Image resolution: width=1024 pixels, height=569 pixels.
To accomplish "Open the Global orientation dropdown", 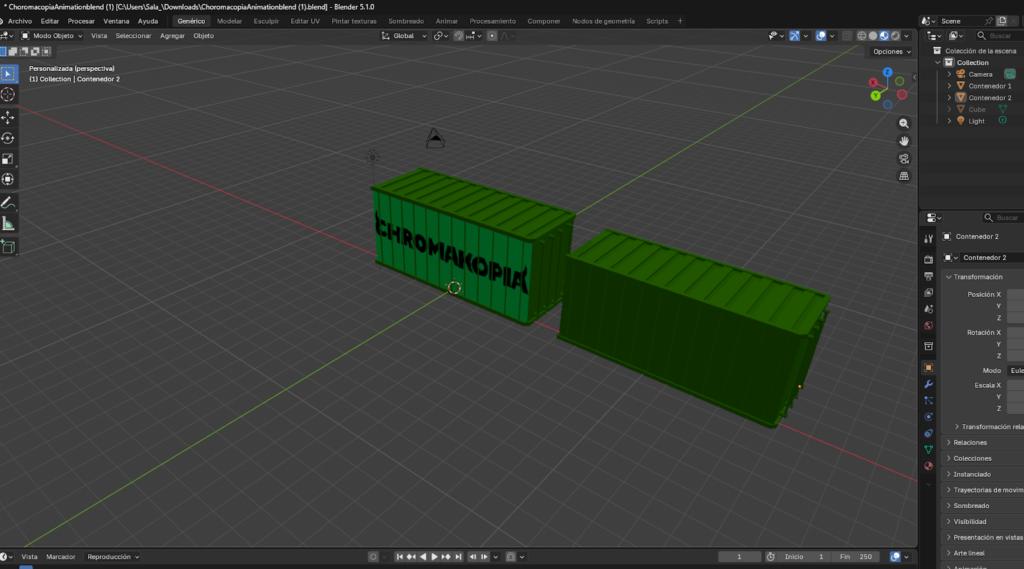I will [404, 36].
